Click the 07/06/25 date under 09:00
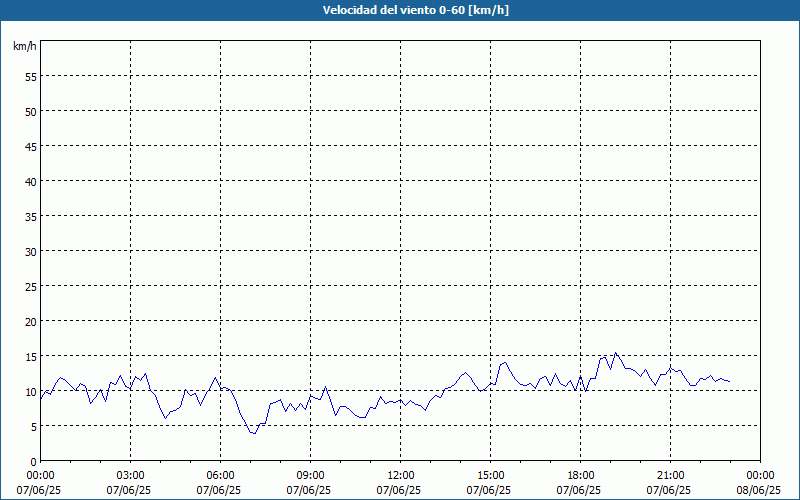The image size is (800, 500). pos(309,490)
